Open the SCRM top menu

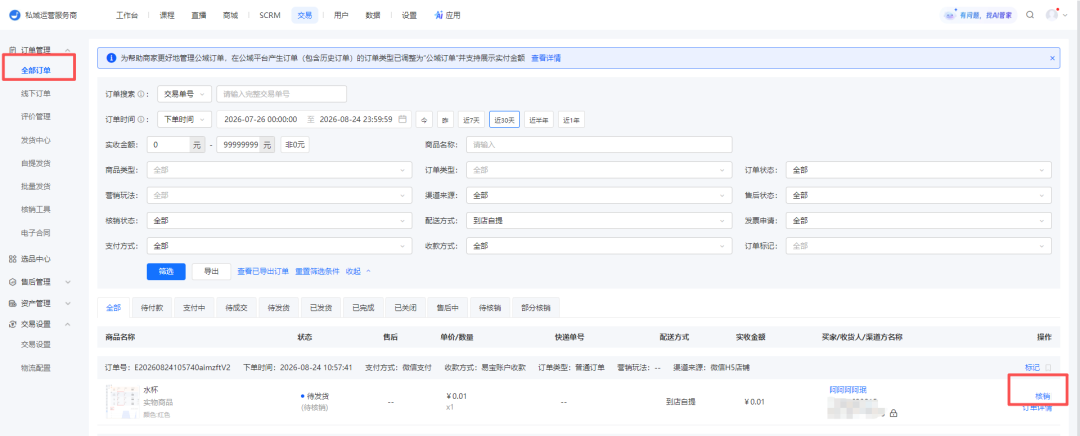pos(270,15)
